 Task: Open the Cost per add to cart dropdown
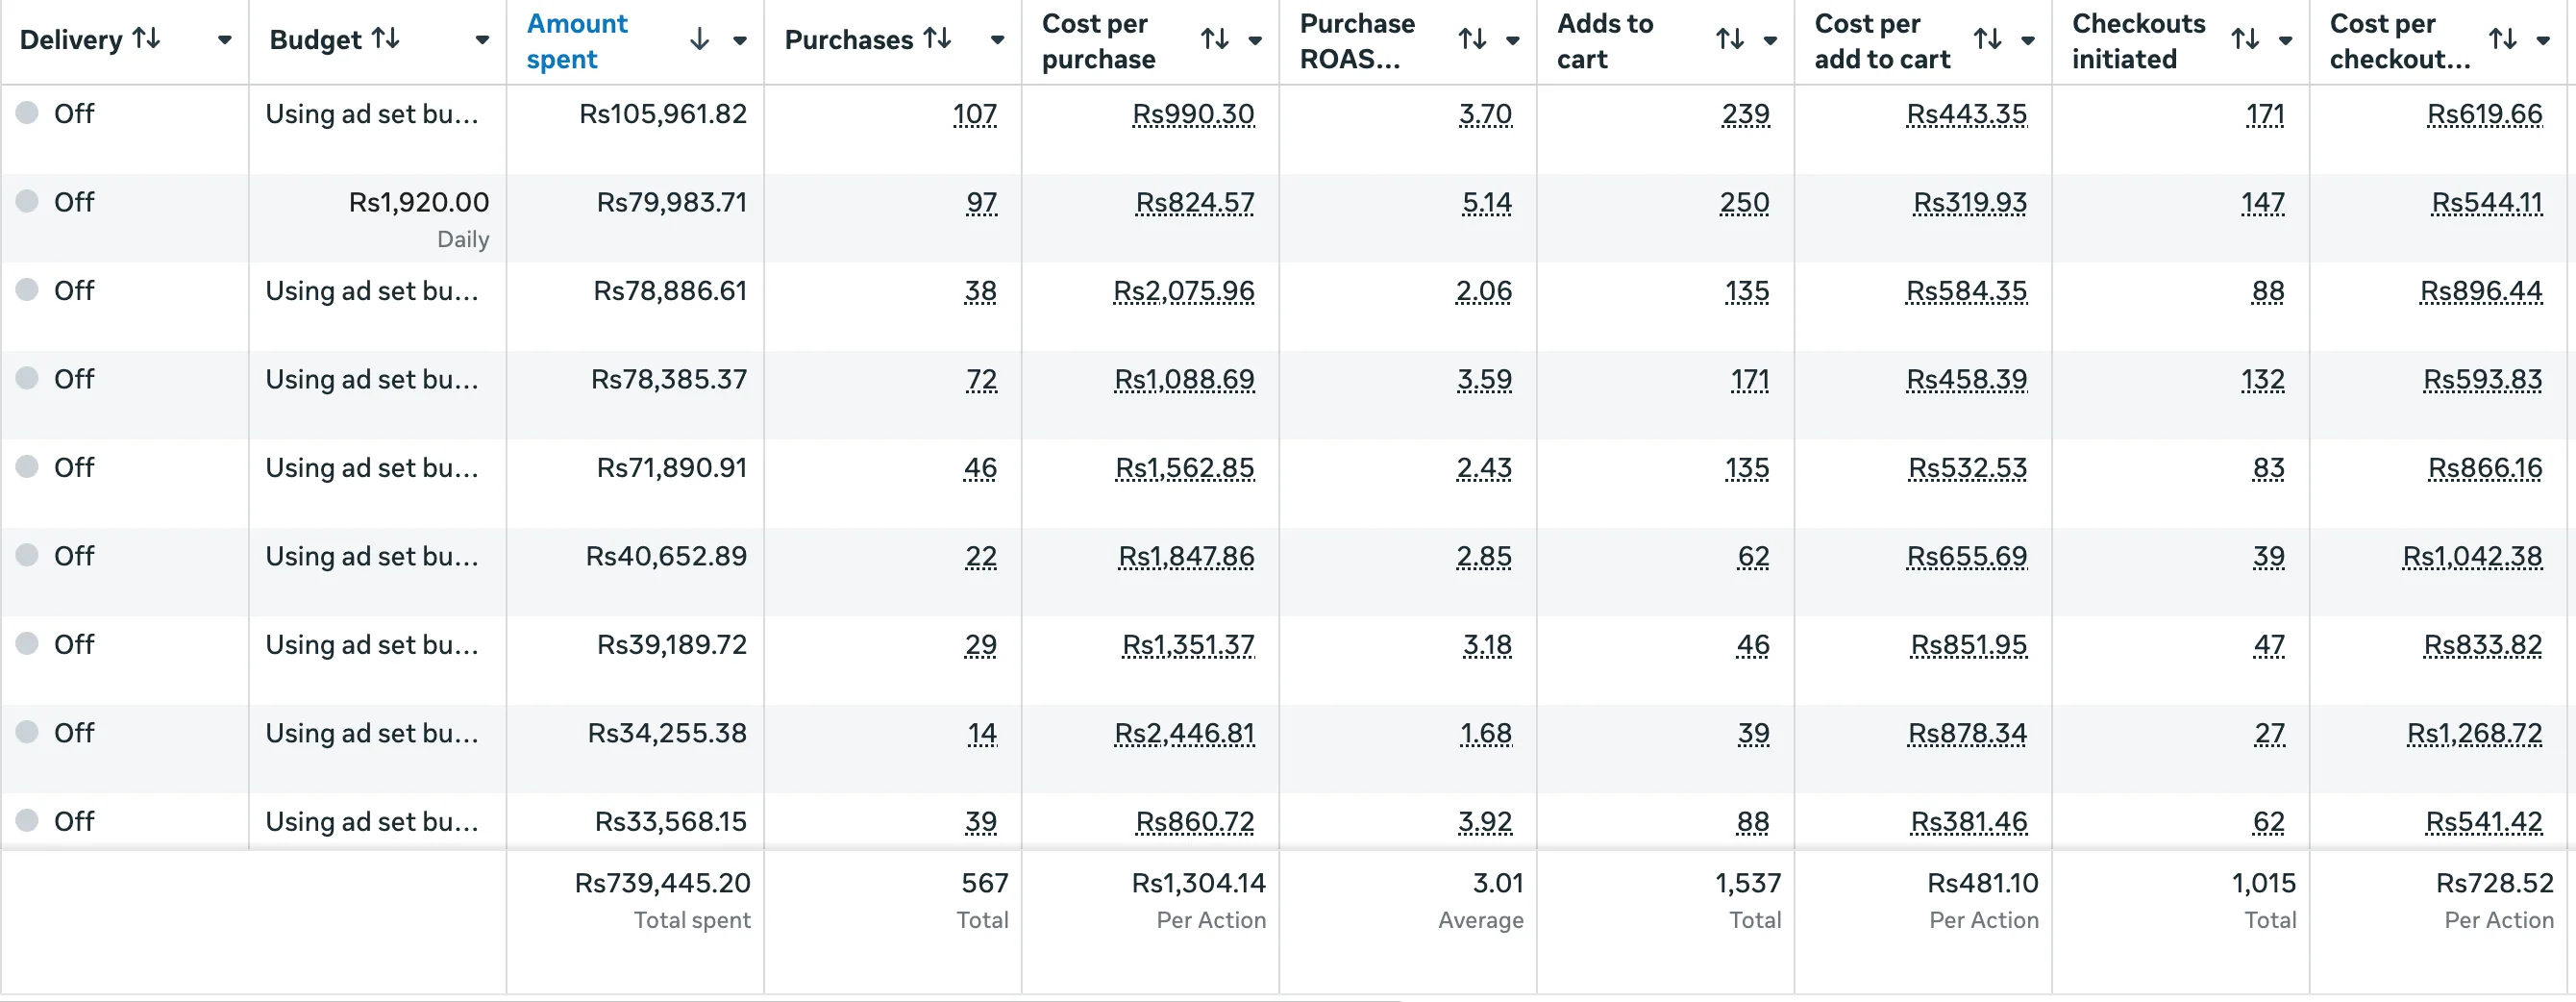tap(2028, 40)
